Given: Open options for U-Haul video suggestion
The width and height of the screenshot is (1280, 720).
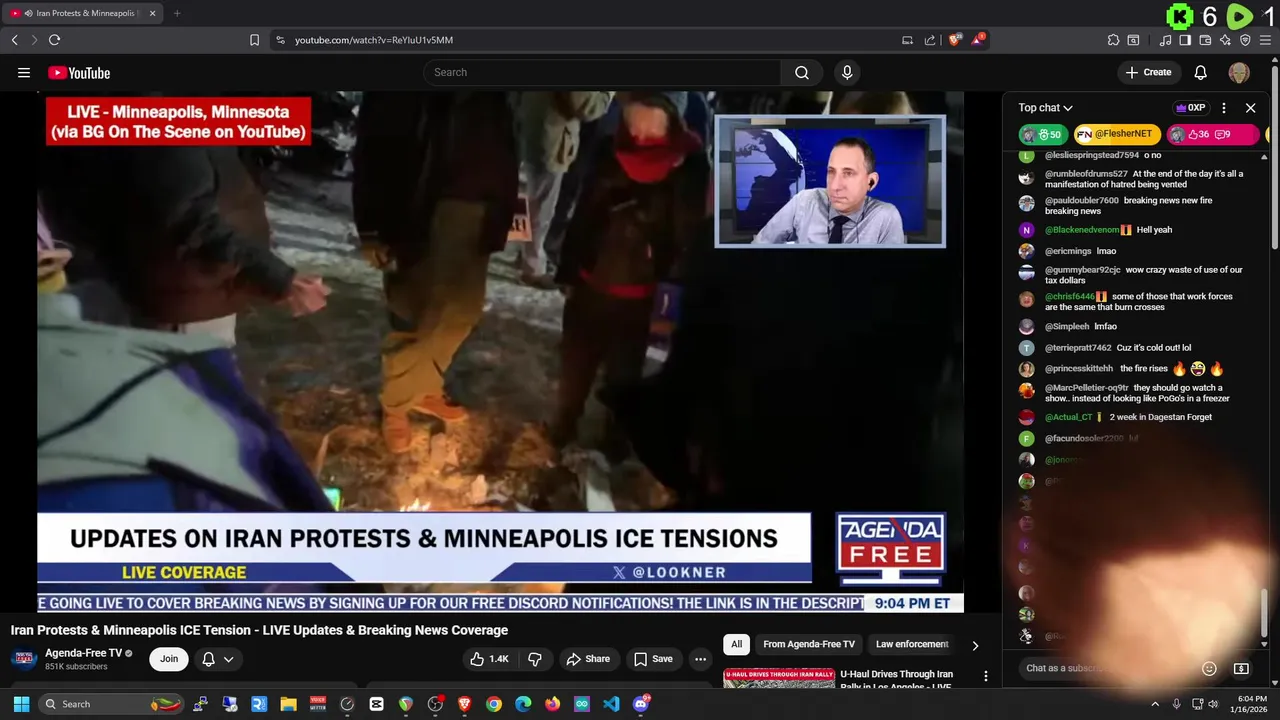Looking at the screenshot, I should [x=985, y=677].
